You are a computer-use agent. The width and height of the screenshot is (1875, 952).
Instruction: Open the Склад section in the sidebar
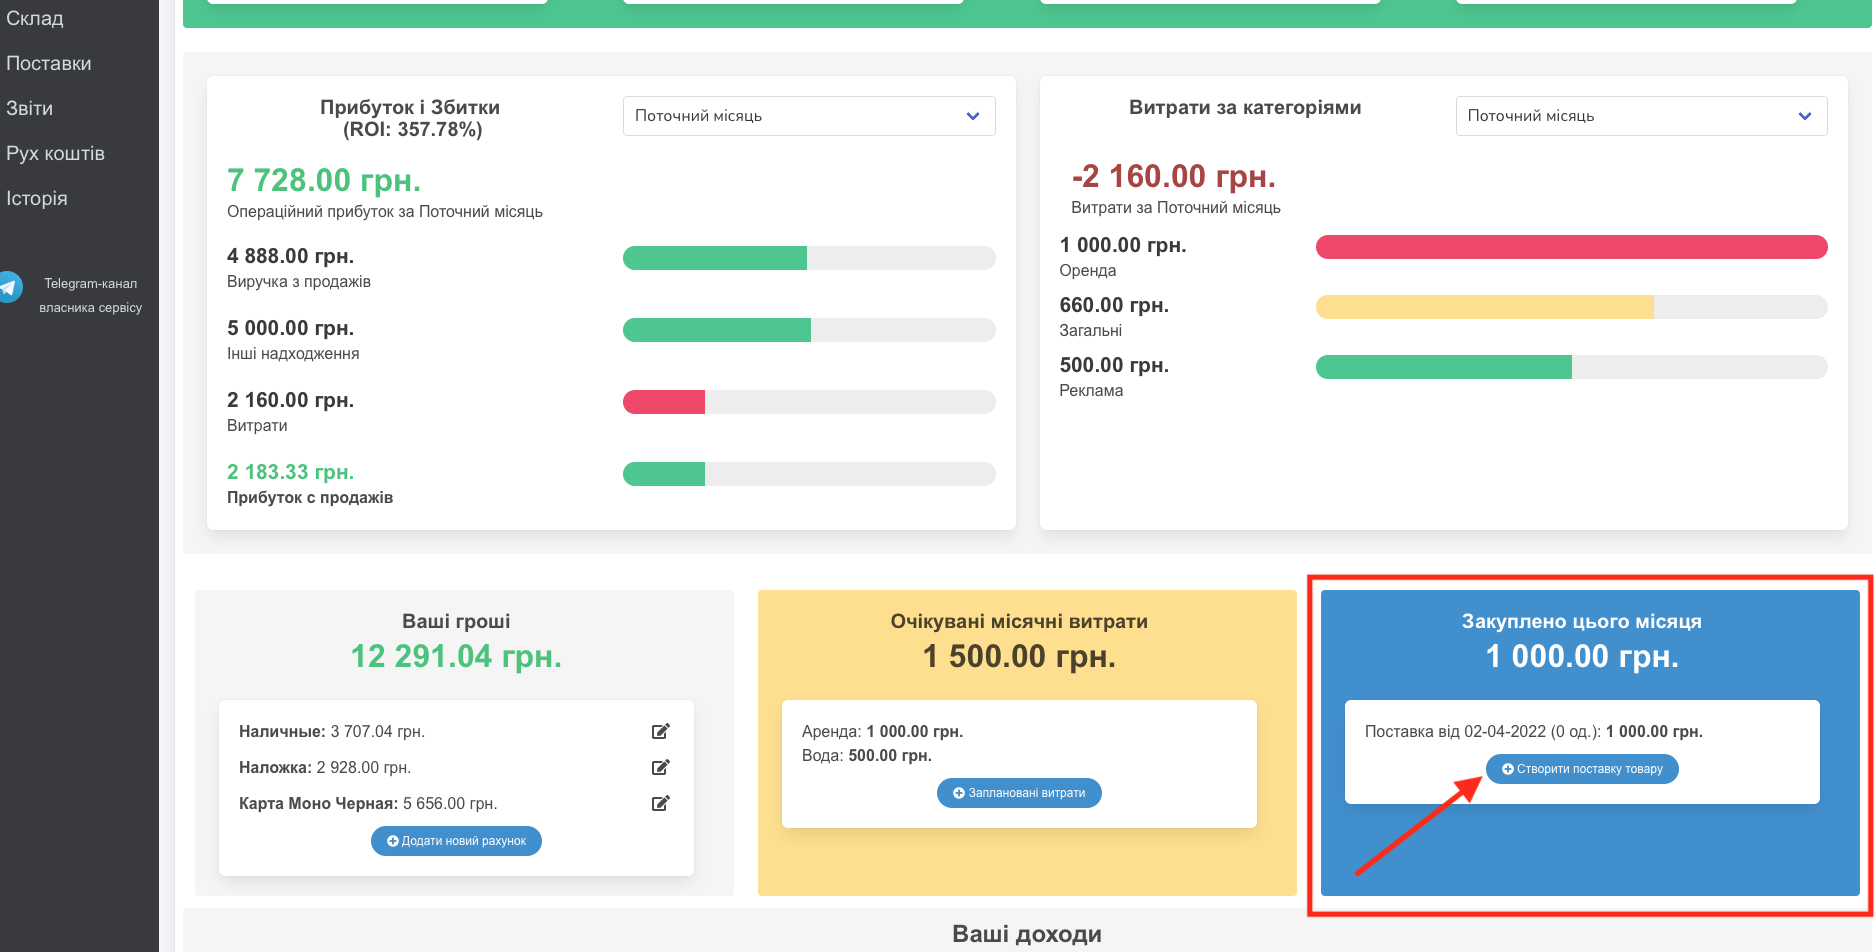pyautogui.click(x=34, y=18)
